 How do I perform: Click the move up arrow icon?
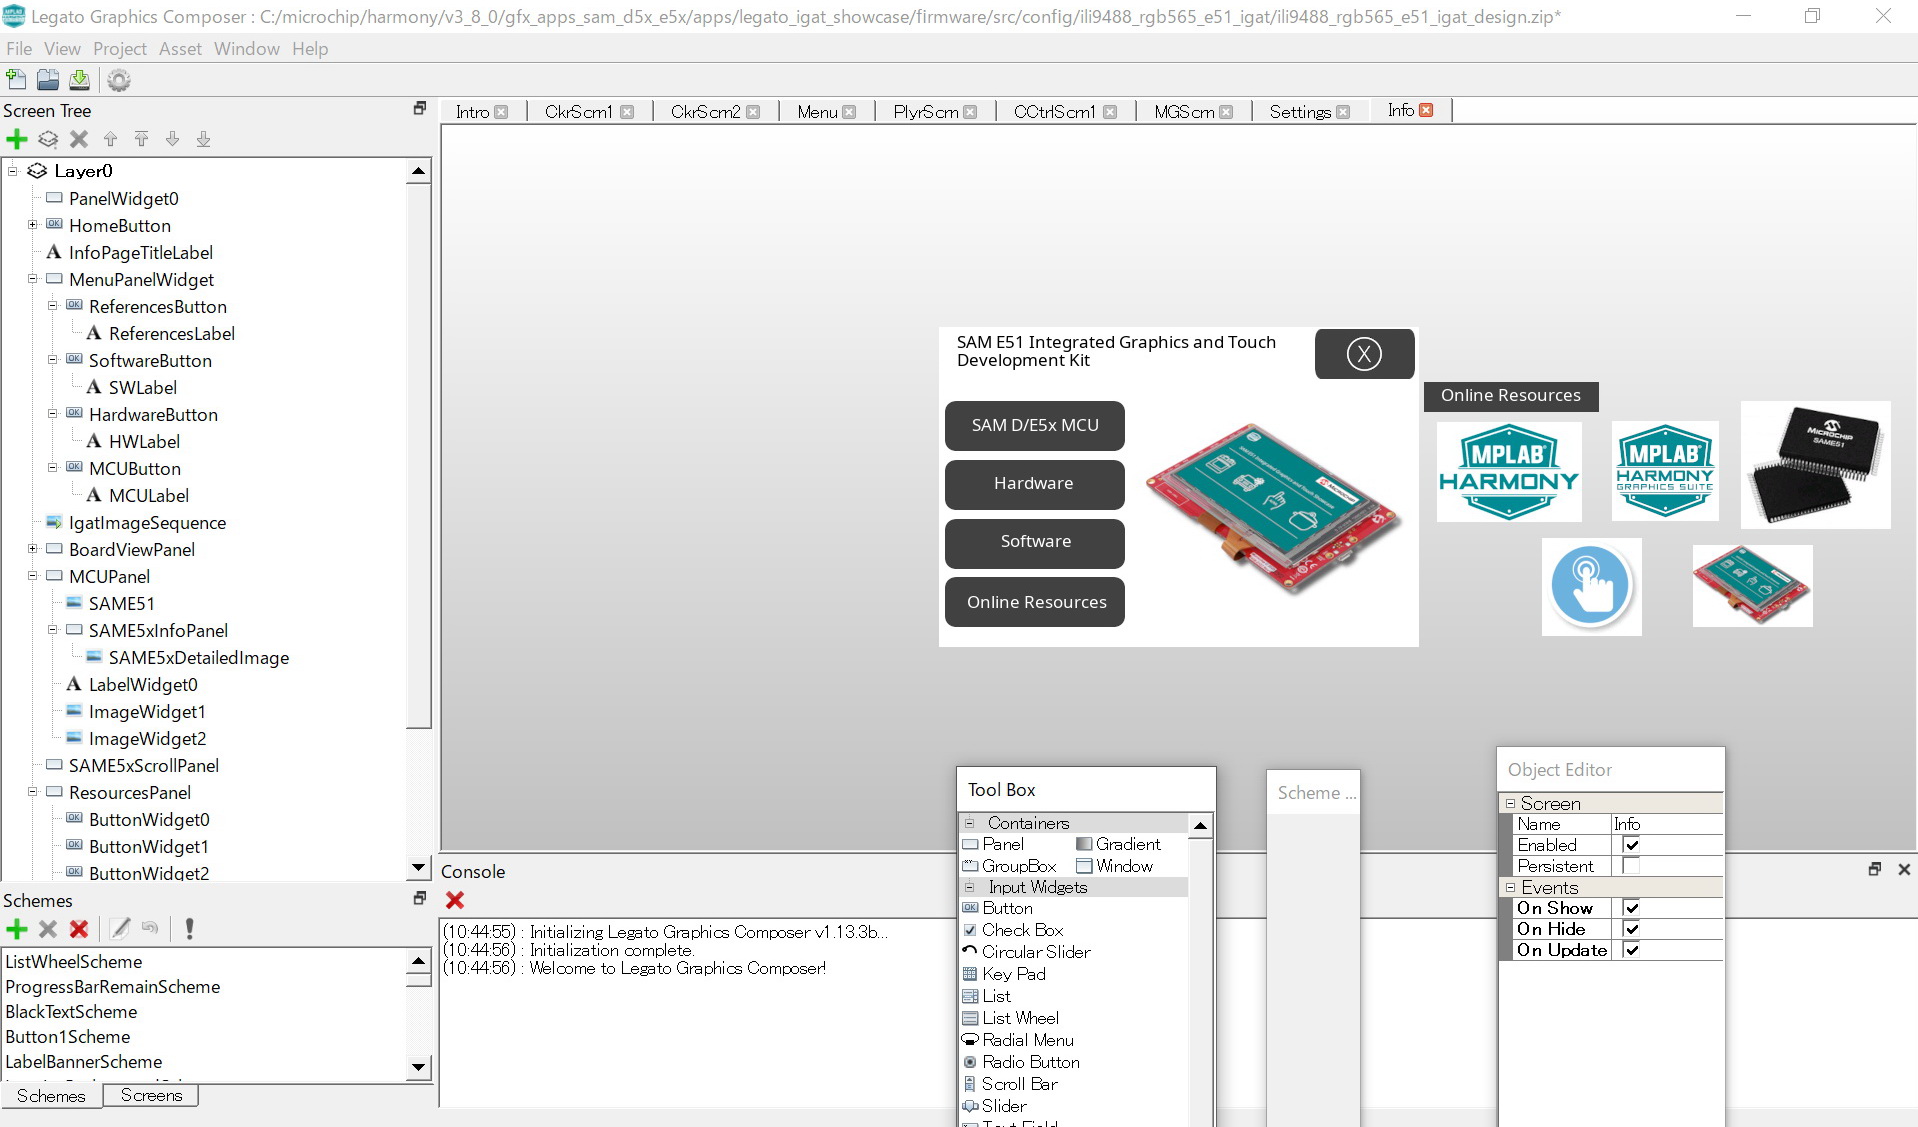click(110, 139)
